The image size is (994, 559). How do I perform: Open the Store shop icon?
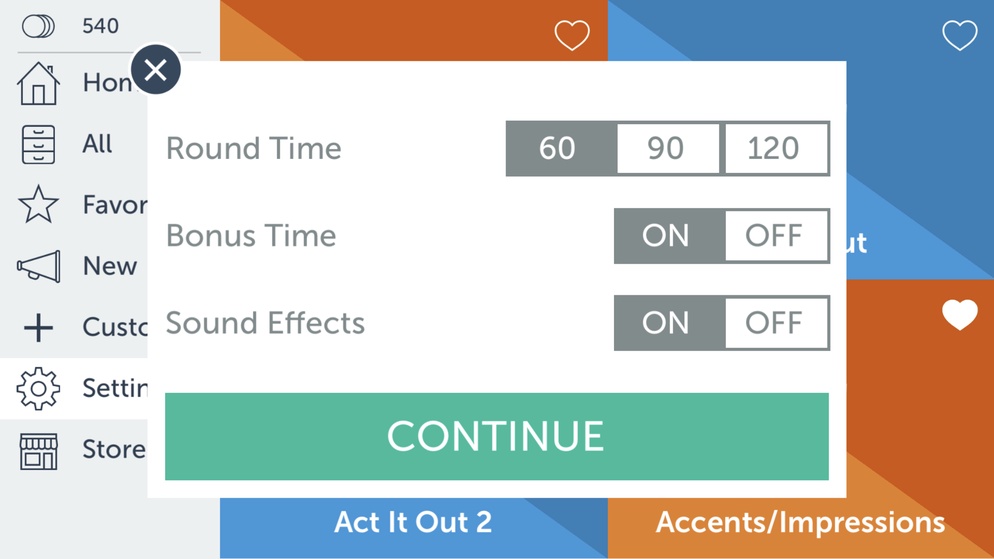point(38,451)
